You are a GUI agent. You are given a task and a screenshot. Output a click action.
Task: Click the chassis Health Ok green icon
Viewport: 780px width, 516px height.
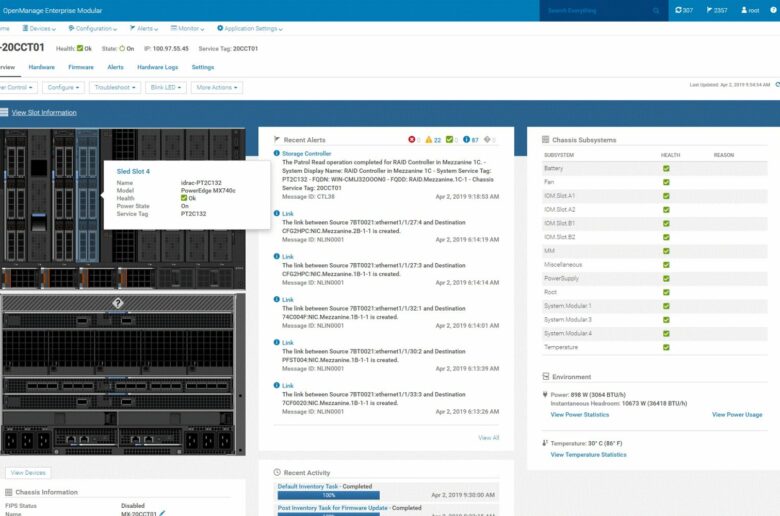click(80, 48)
